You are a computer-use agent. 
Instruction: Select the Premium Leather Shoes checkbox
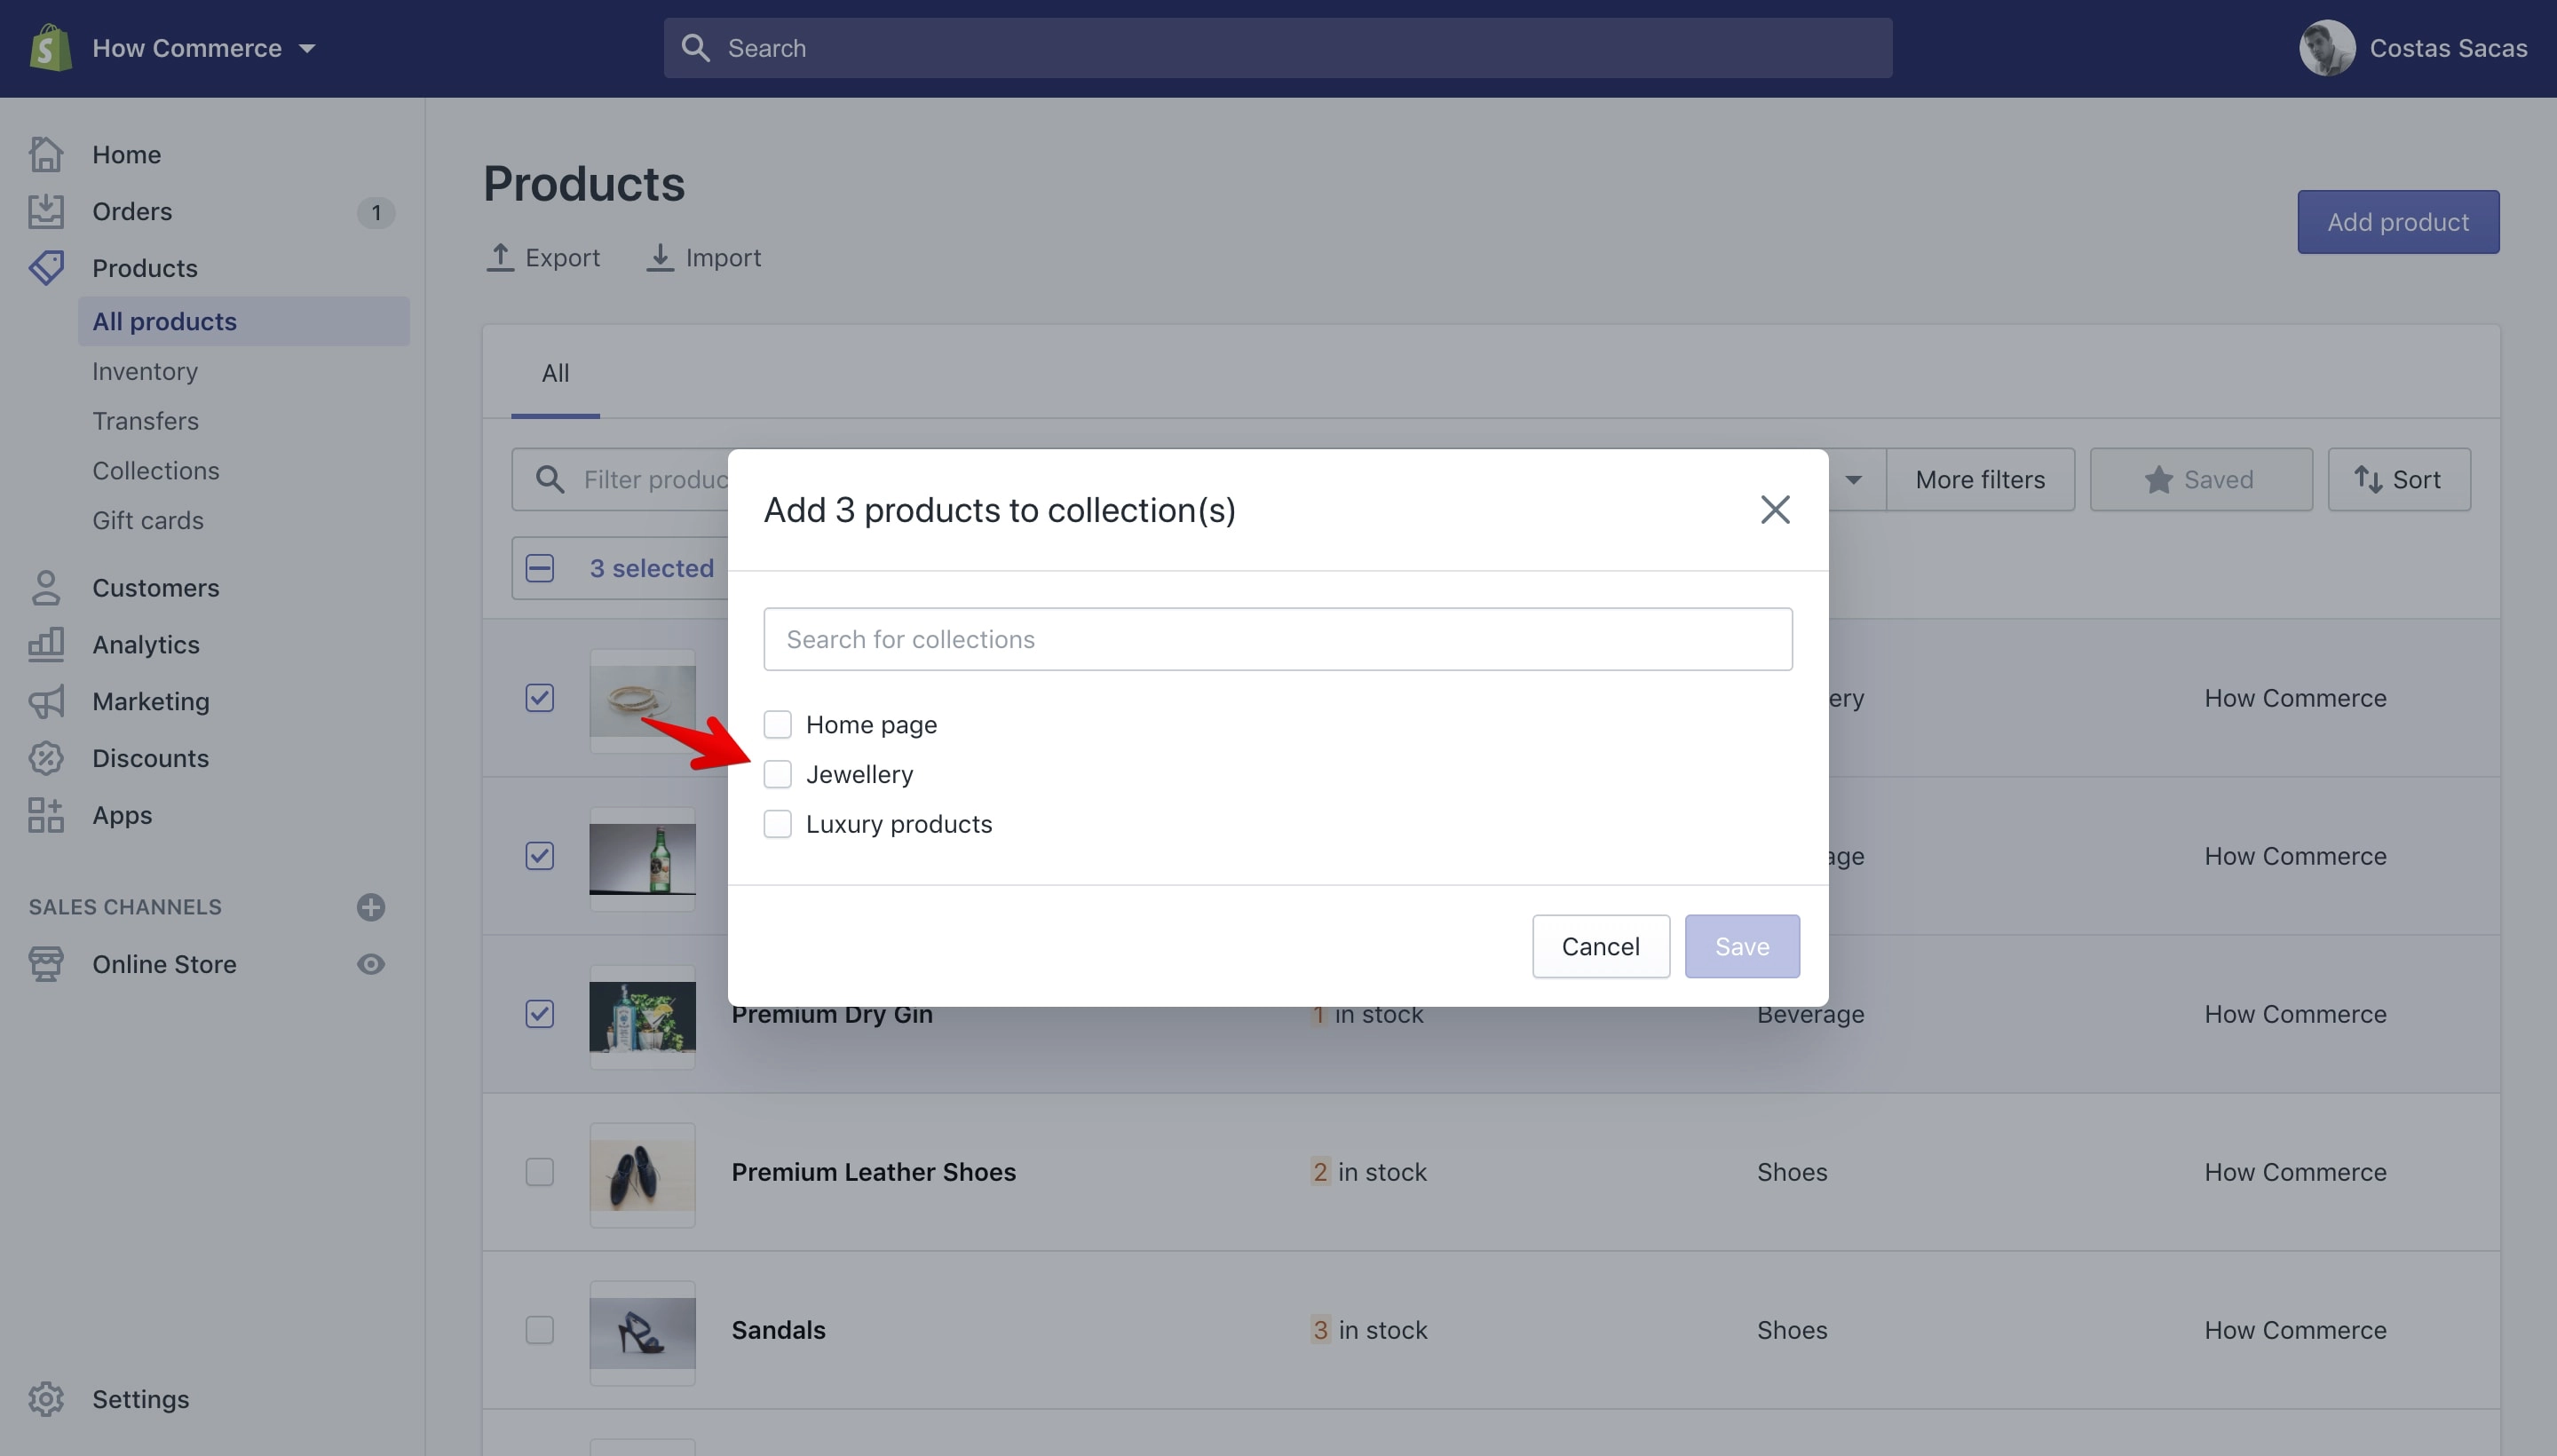click(x=540, y=1172)
